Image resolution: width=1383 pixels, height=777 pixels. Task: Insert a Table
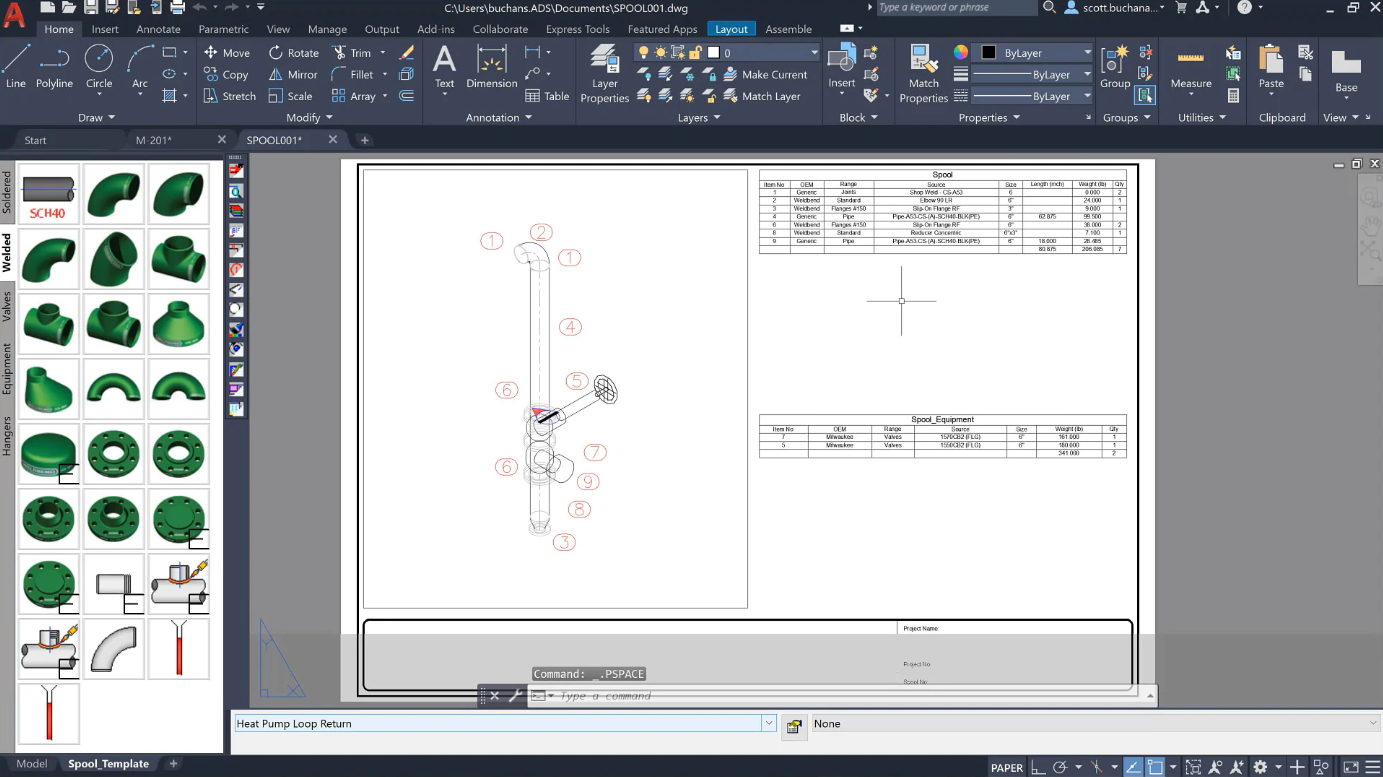(547, 96)
